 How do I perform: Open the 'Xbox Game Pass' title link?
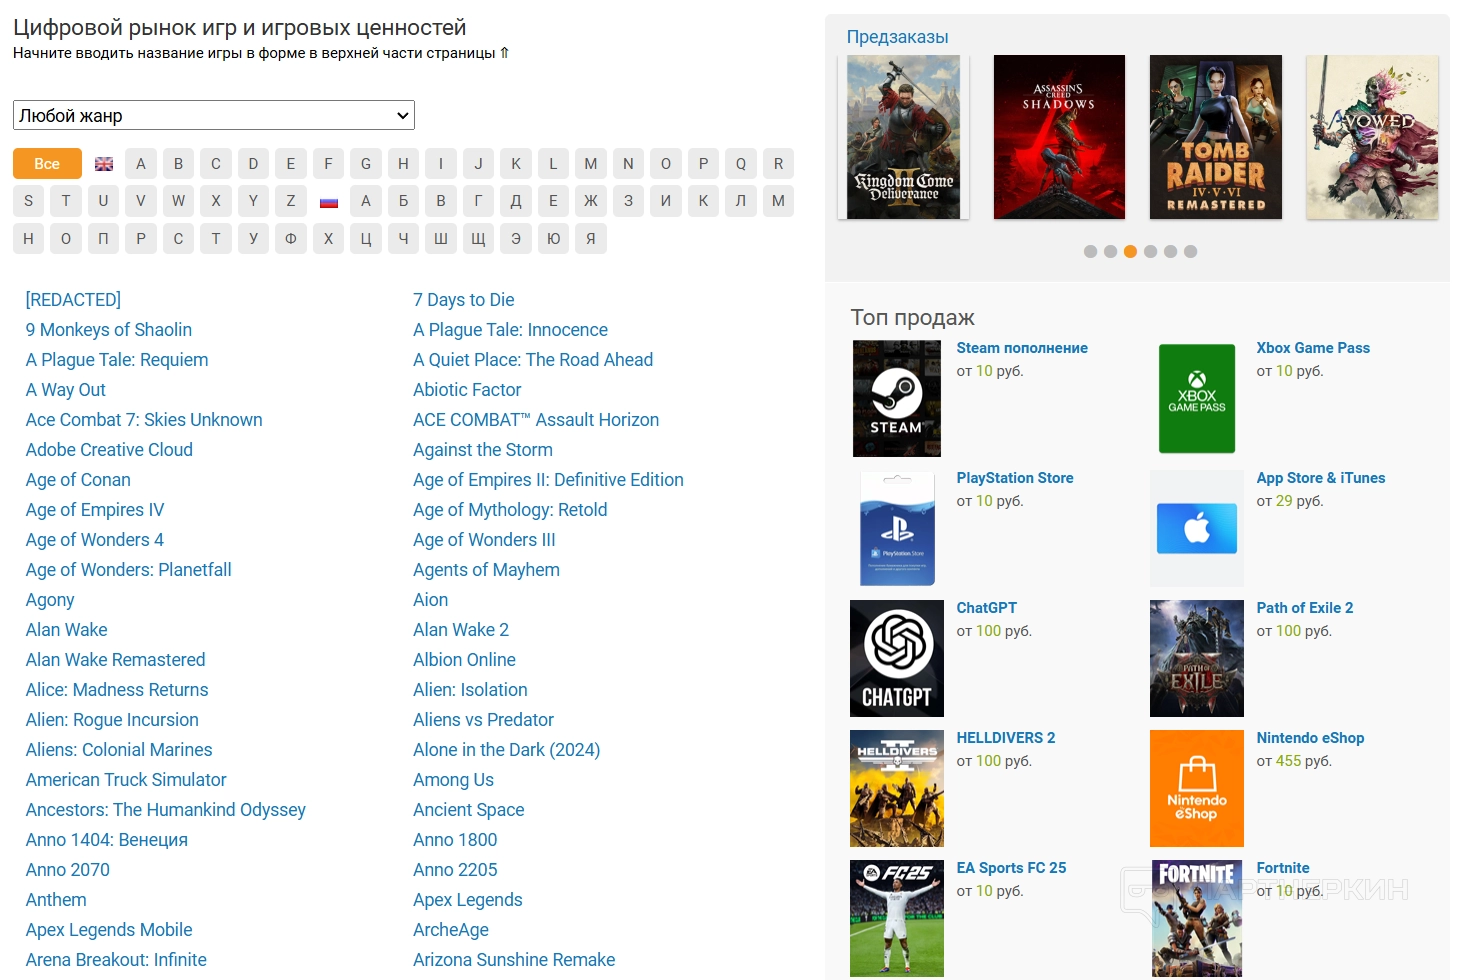pyautogui.click(x=1313, y=348)
